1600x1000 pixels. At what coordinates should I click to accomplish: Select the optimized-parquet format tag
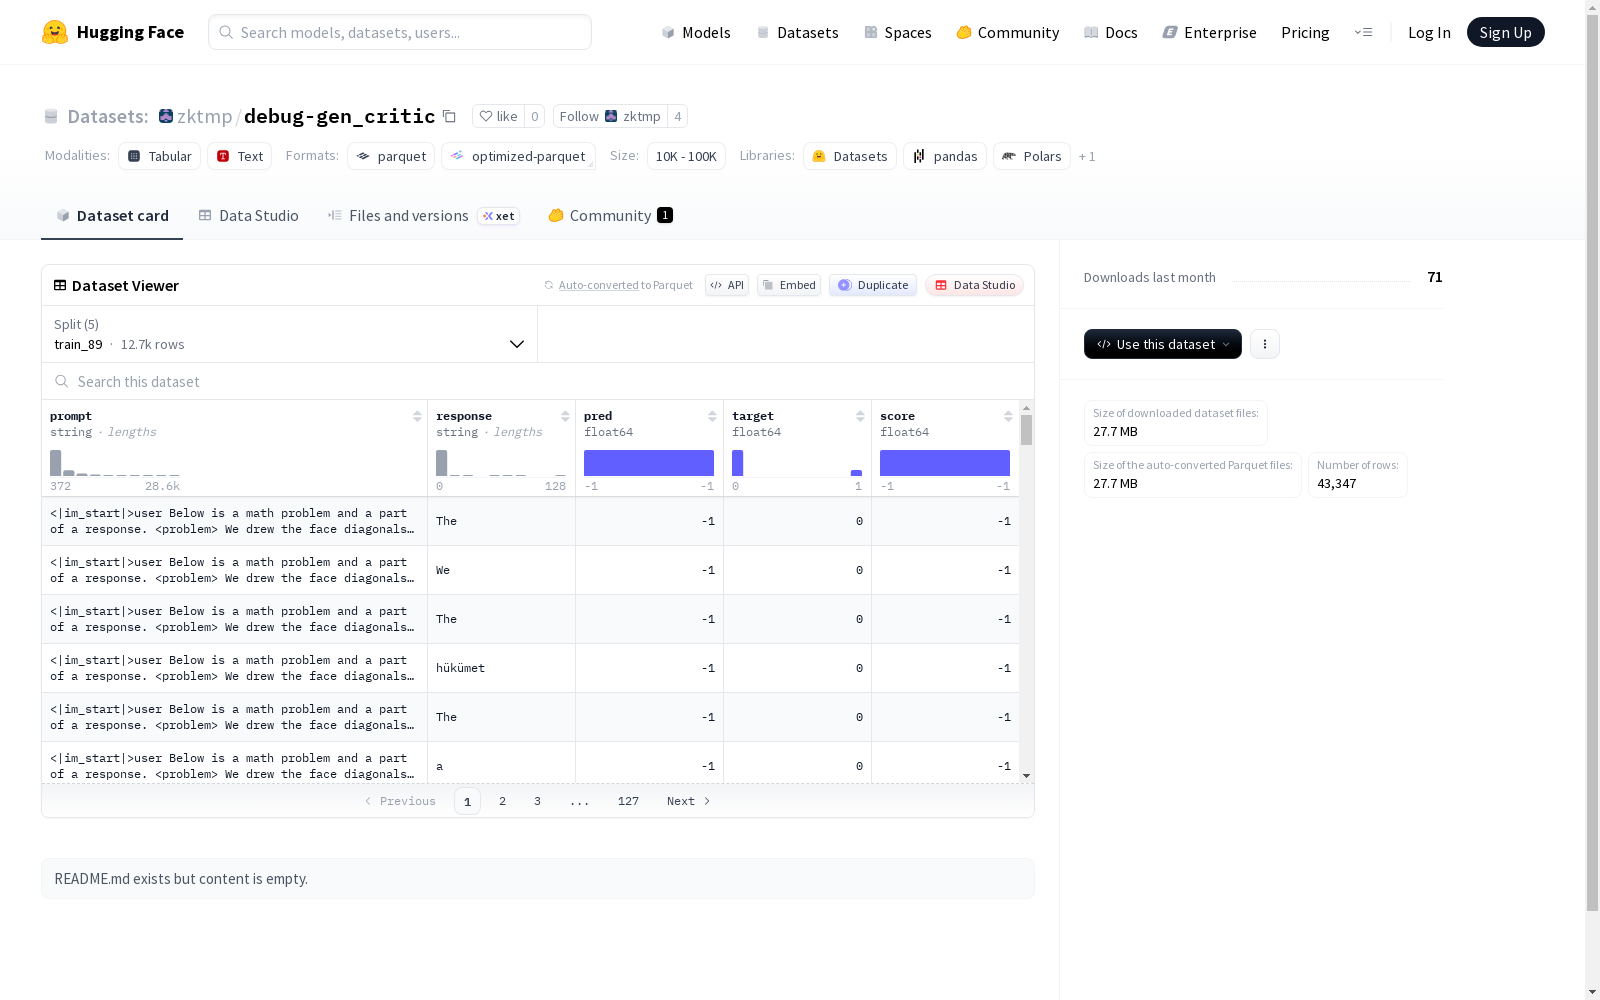(x=519, y=156)
